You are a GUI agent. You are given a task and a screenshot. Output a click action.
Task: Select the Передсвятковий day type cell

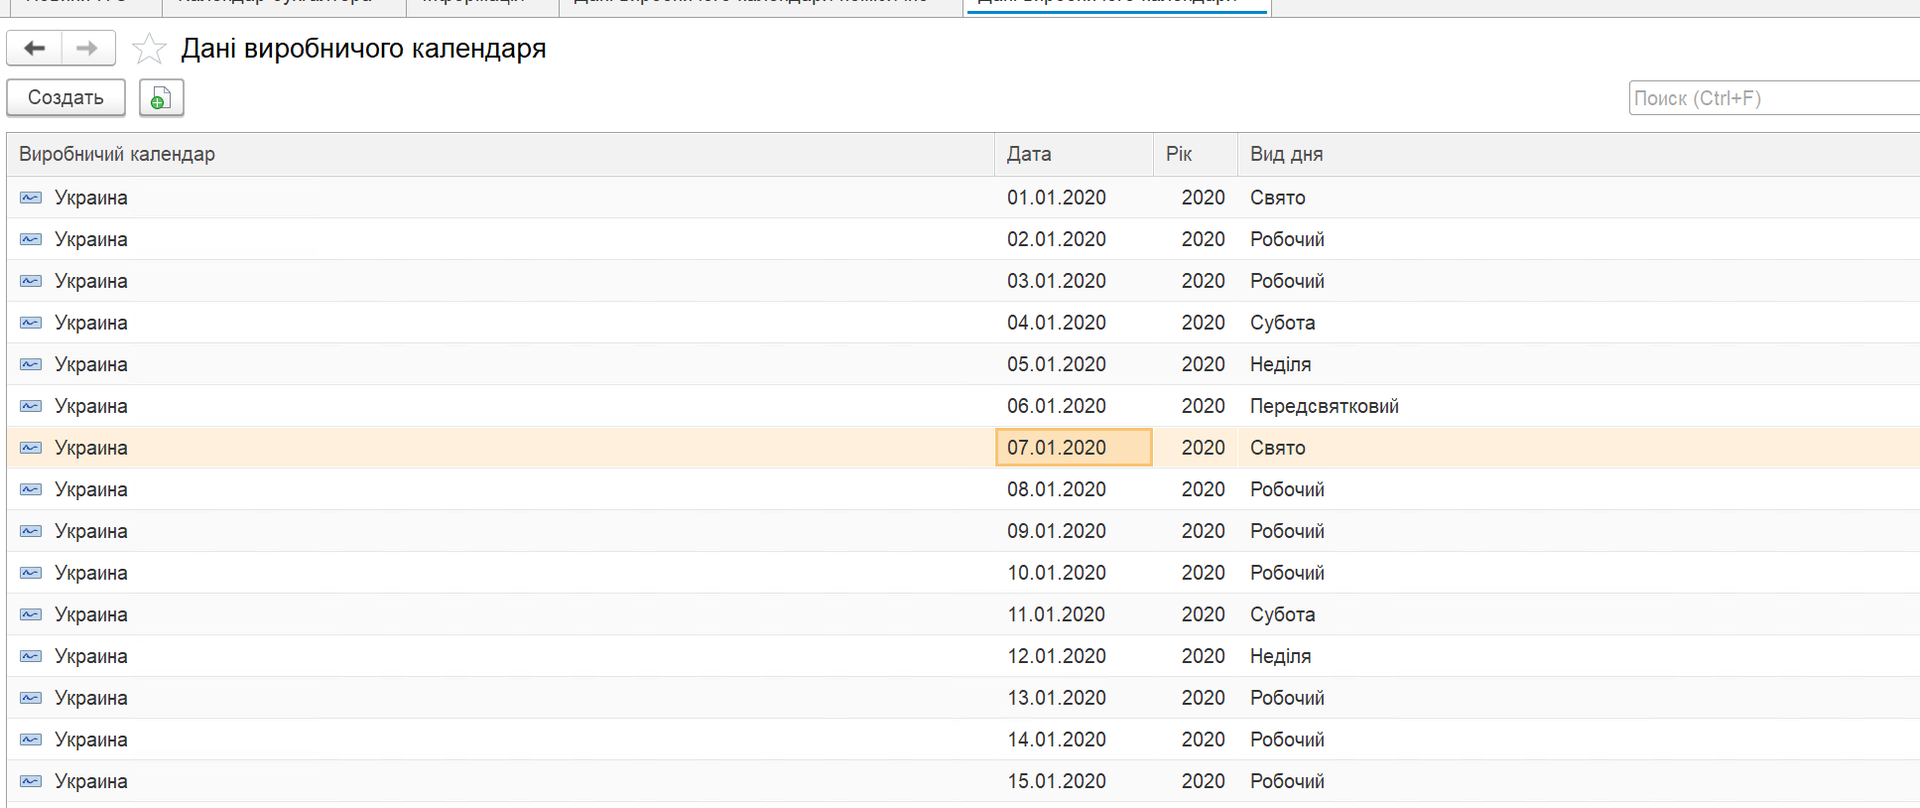pyautogui.click(x=1324, y=406)
